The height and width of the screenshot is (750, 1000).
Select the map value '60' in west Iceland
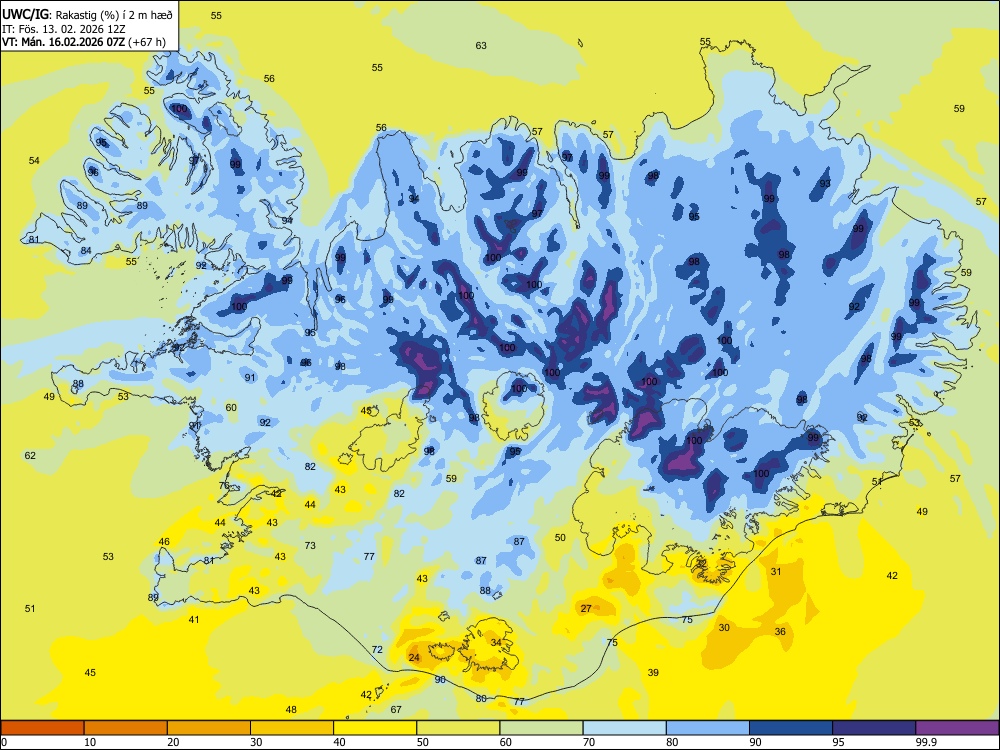pos(231,408)
